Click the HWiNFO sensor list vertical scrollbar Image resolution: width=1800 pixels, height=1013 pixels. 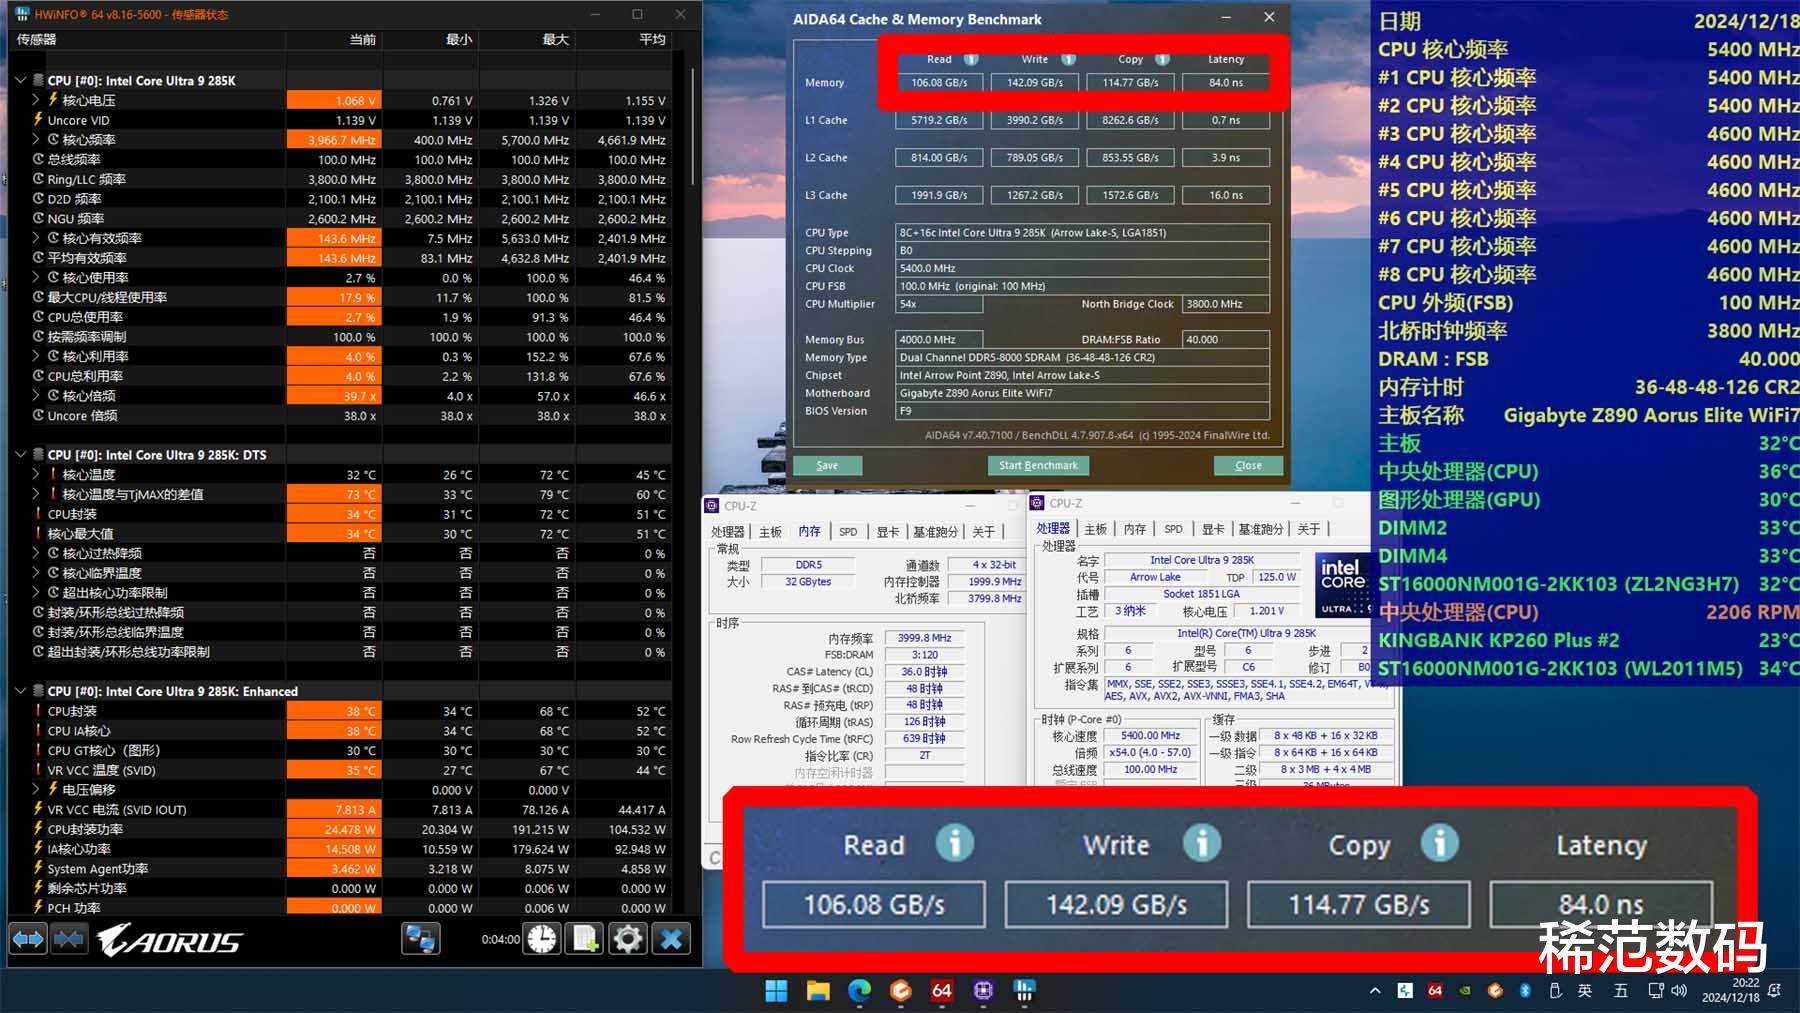tap(691, 125)
